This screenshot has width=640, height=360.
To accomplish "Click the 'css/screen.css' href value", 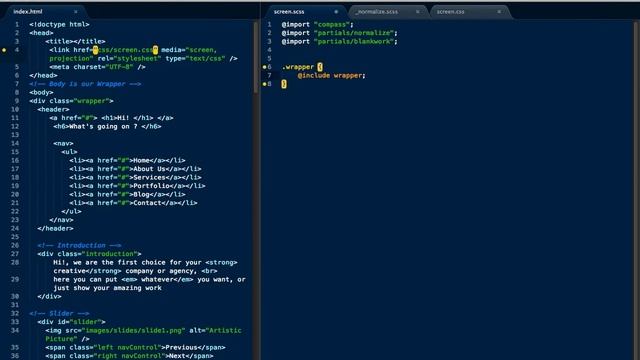I will (x=125, y=50).
